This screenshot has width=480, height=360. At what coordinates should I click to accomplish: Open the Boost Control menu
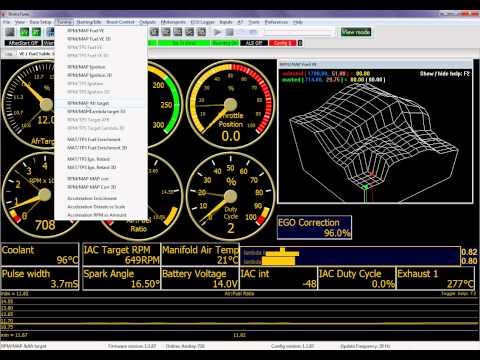[x=120, y=22]
